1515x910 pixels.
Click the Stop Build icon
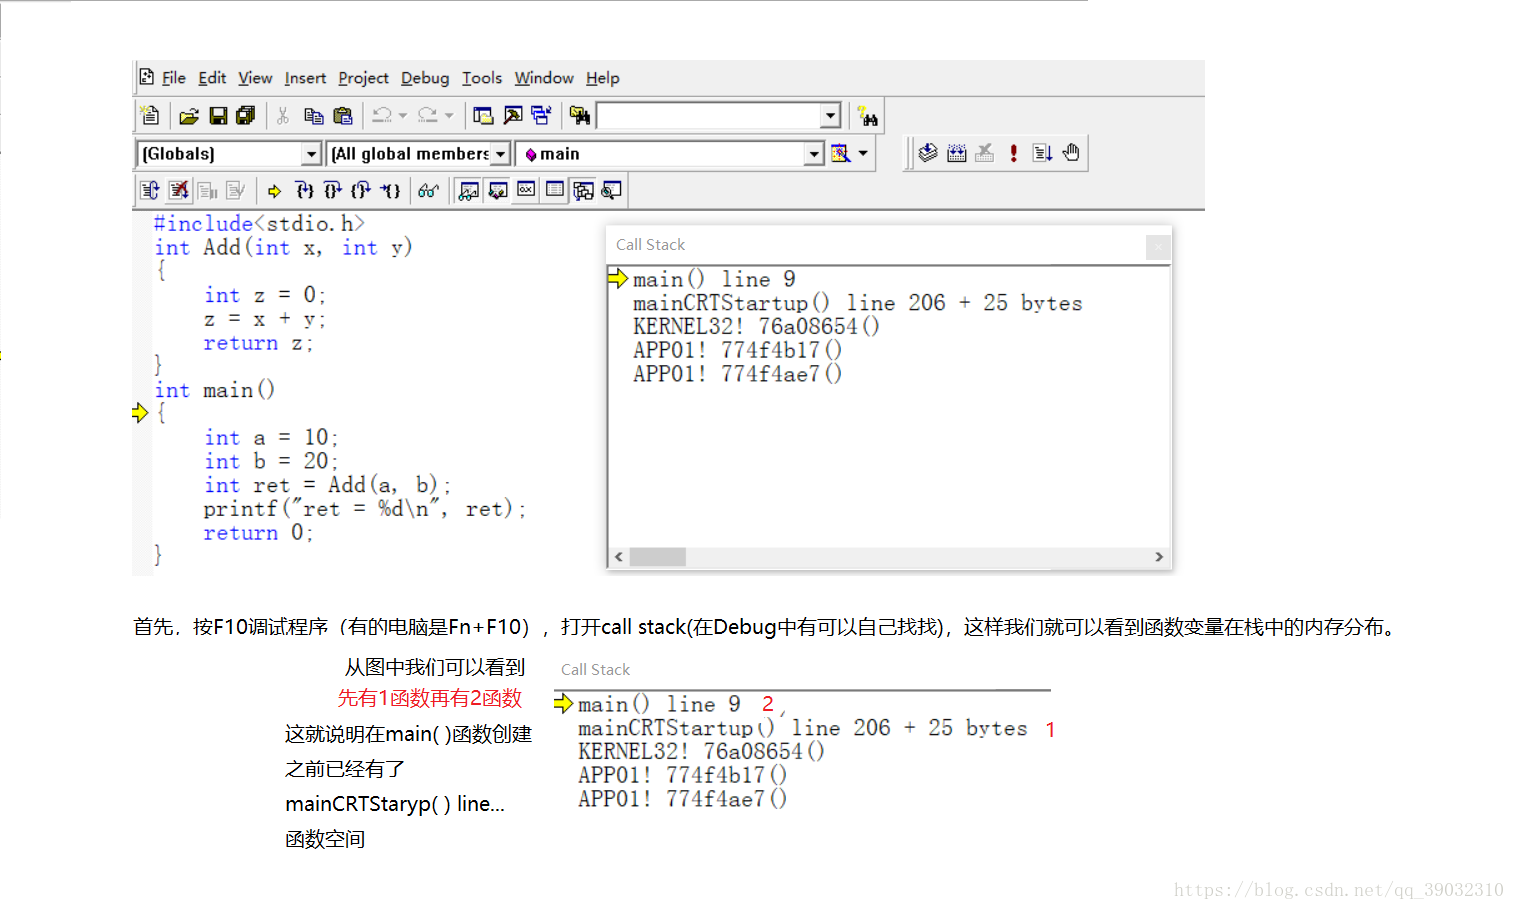(x=985, y=153)
